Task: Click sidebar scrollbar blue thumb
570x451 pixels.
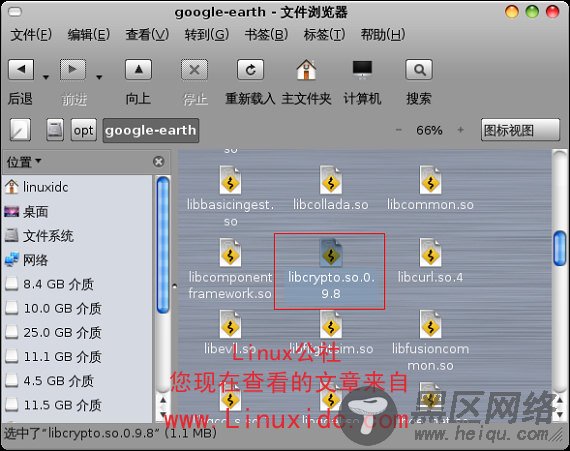Action: (163, 245)
